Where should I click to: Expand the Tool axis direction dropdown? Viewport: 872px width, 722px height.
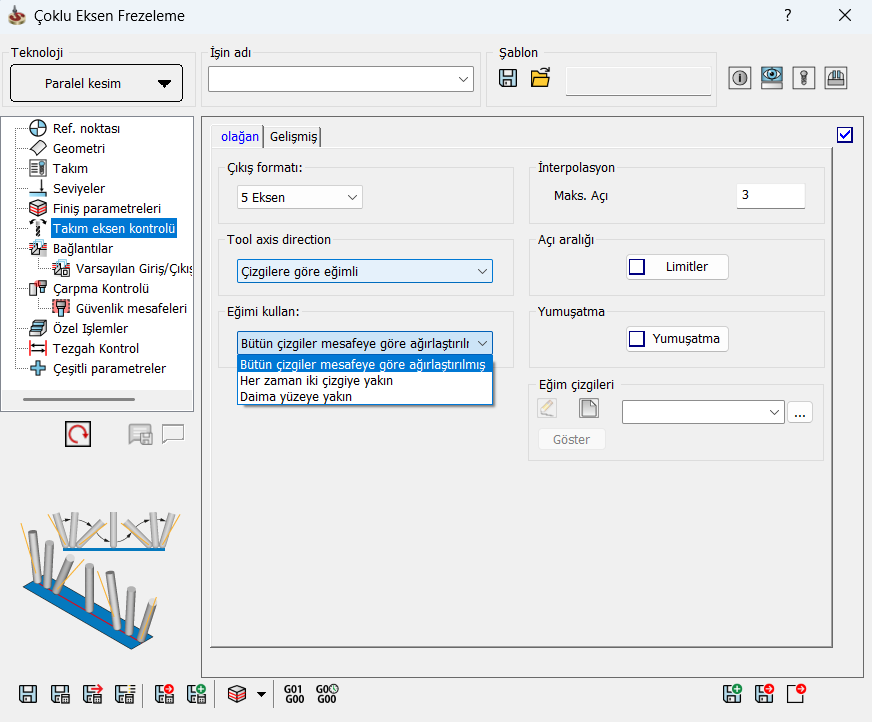coord(365,271)
